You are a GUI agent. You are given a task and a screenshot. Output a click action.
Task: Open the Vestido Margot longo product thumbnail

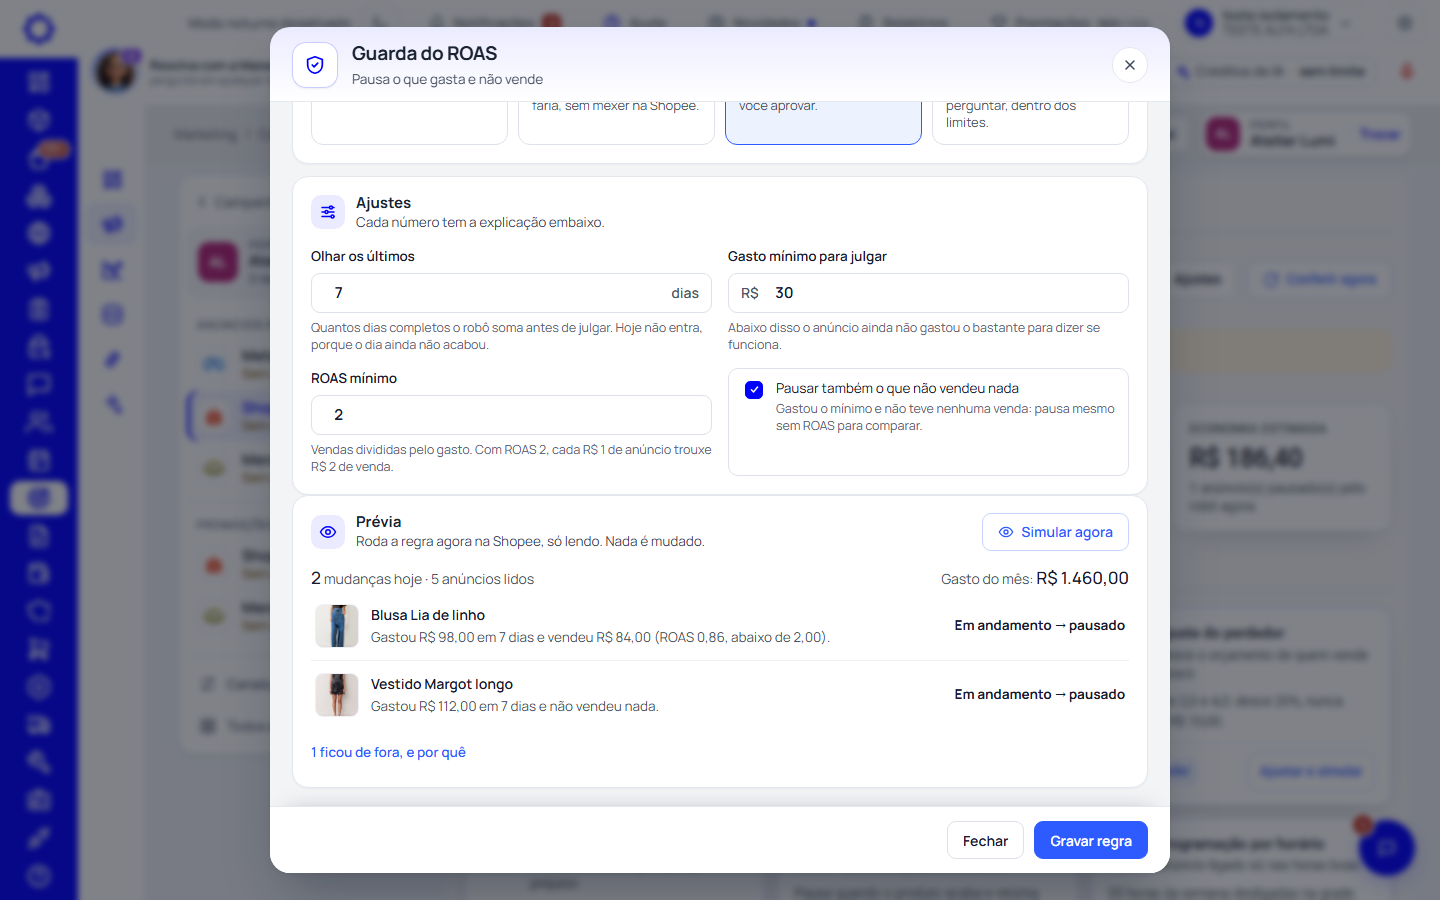coord(337,695)
